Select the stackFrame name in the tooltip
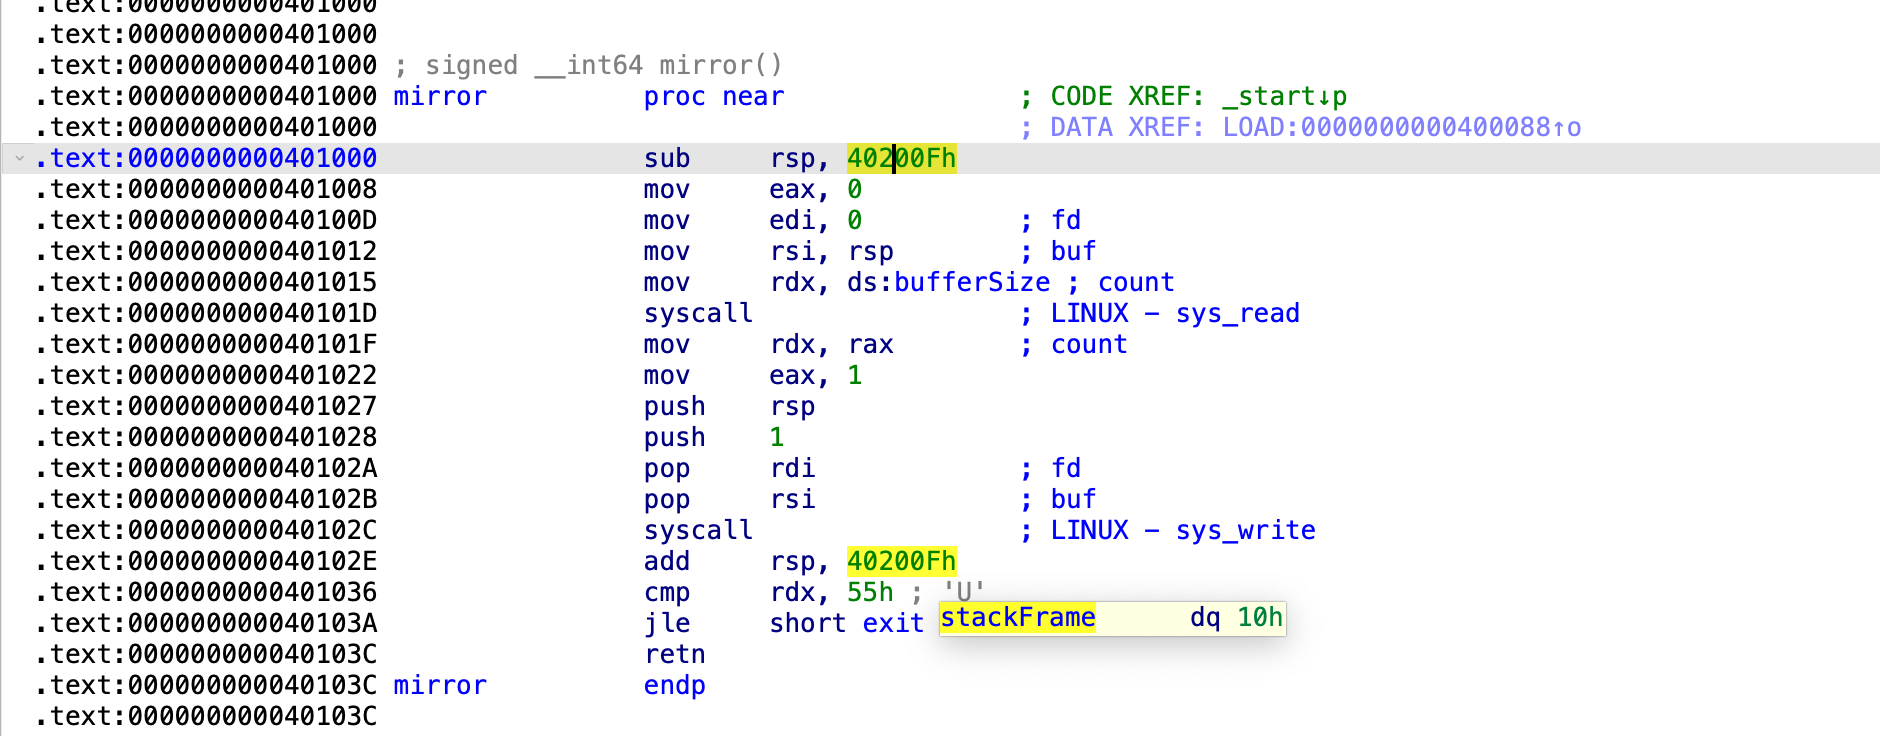The width and height of the screenshot is (1880, 736). coord(1018,617)
